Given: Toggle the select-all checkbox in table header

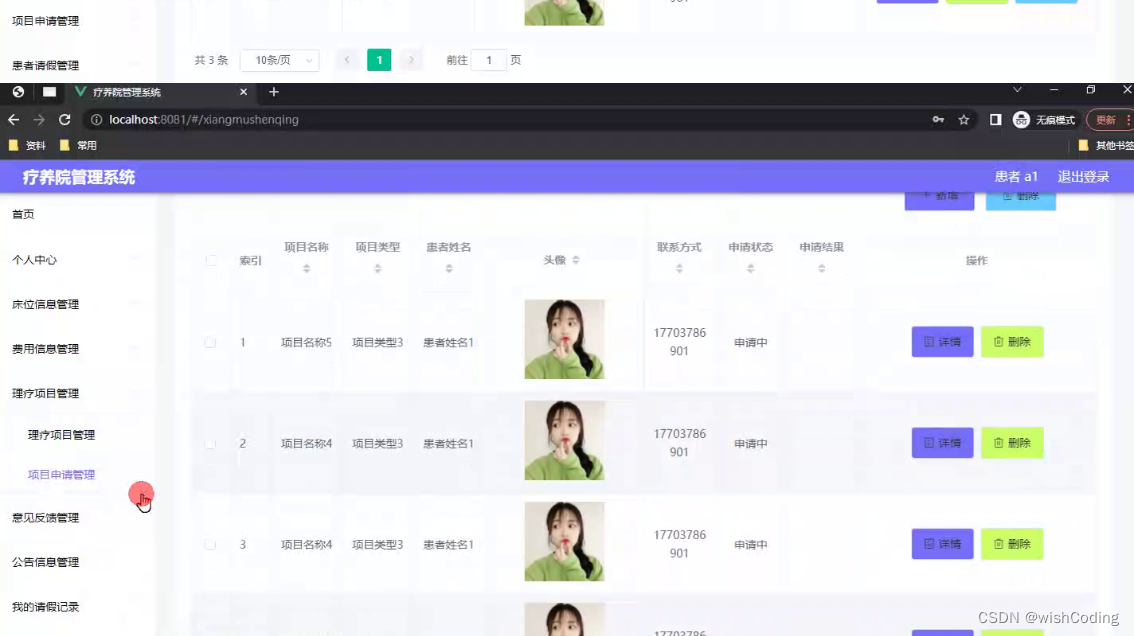Looking at the screenshot, I should (x=210, y=260).
